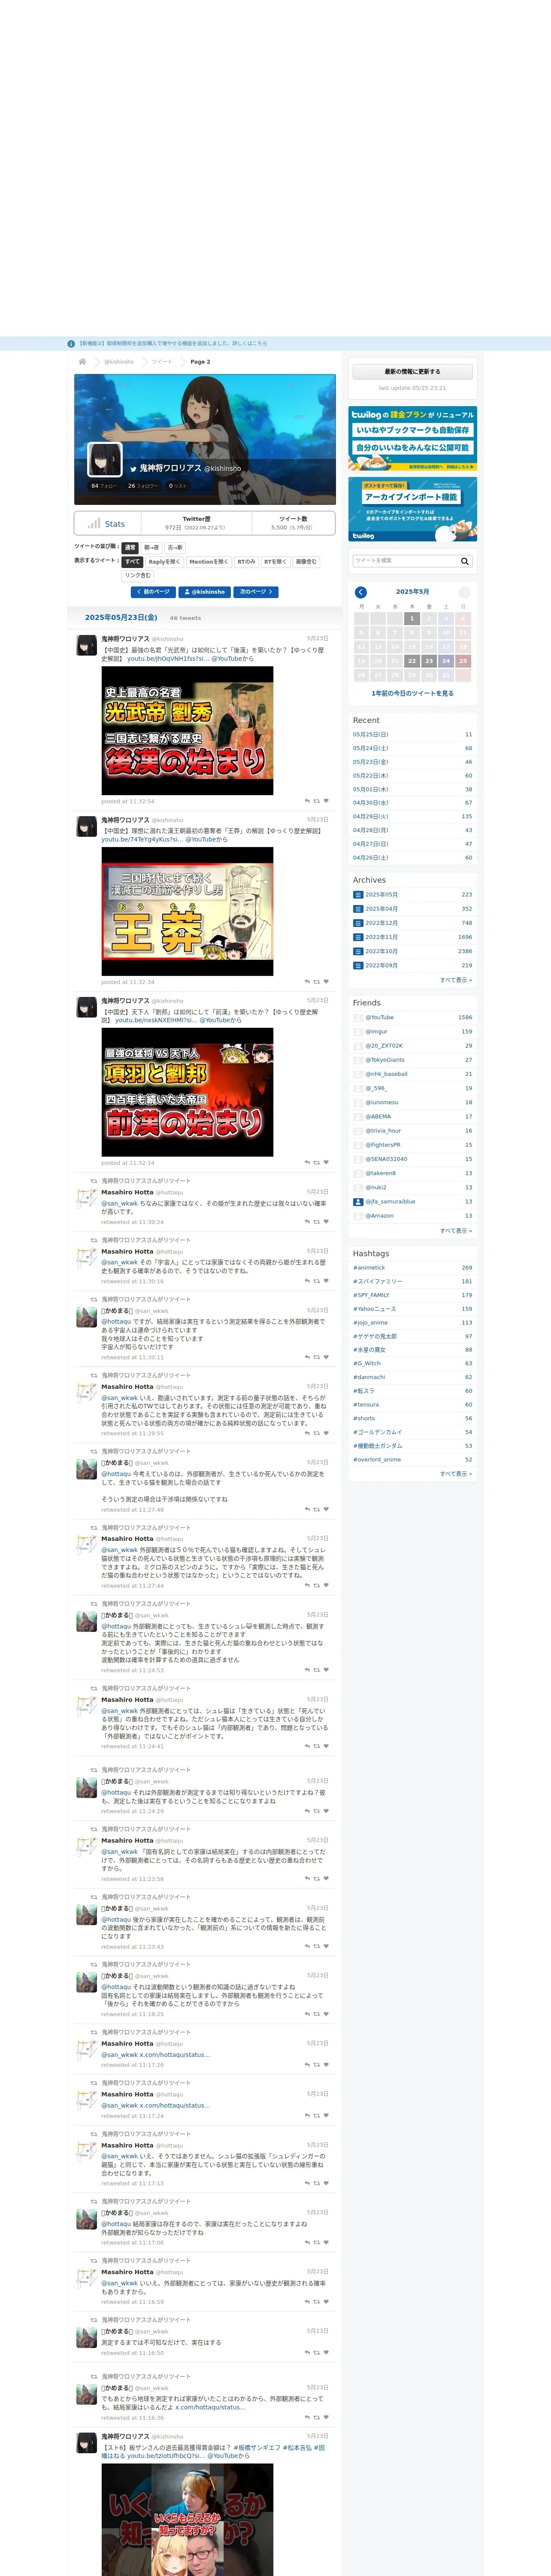Select the 朝→夜 sort order
This screenshot has height=2576, width=551.
pos(151,547)
